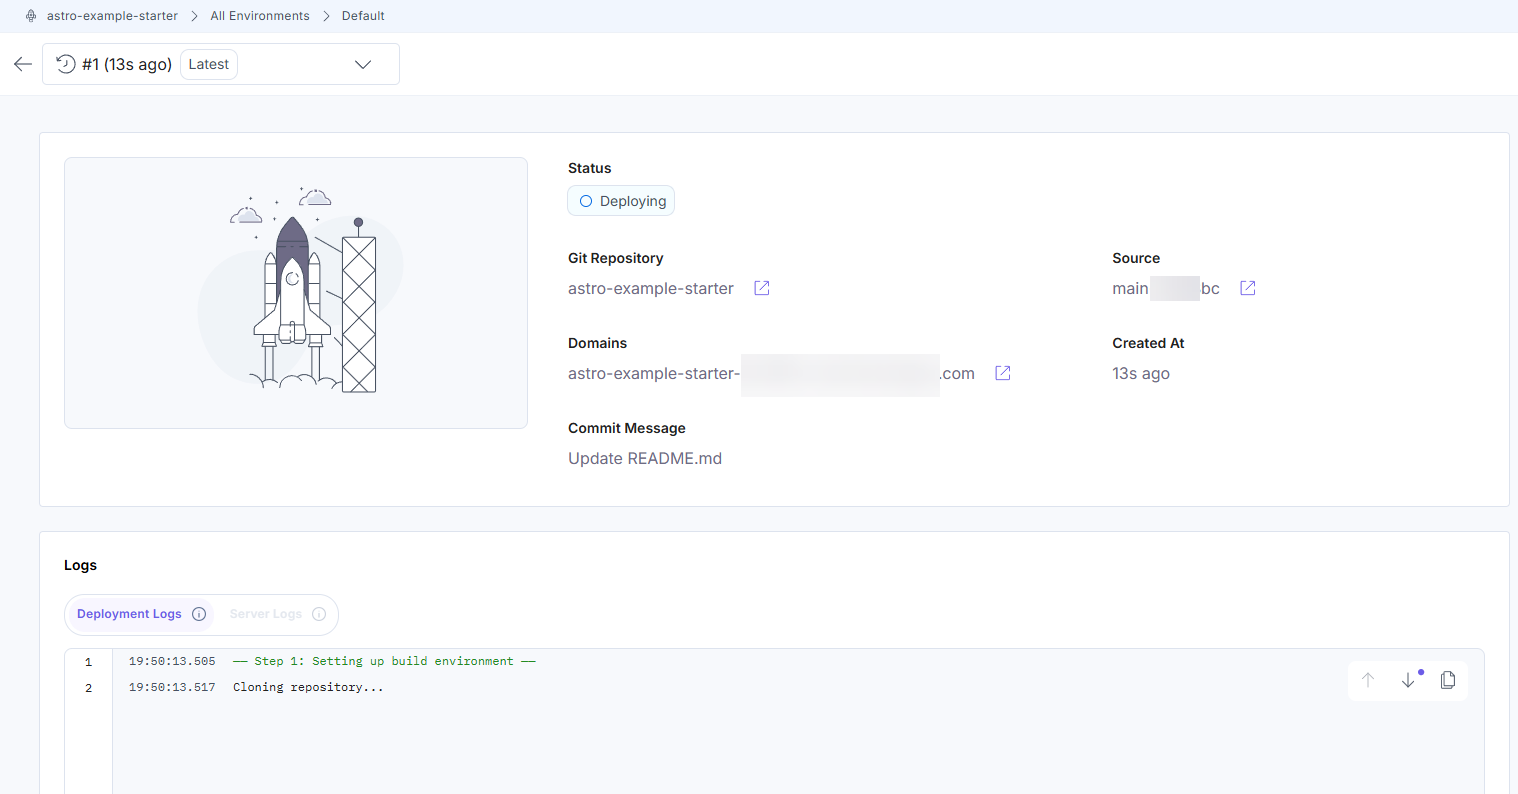Image resolution: width=1518 pixels, height=794 pixels.
Task: Click log timestamp 19:50:13.505
Action: (x=172, y=661)
